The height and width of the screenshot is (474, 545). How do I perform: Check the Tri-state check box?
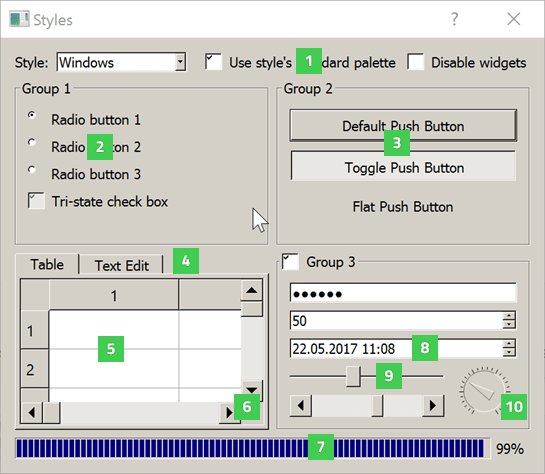[x=36, y=201]
